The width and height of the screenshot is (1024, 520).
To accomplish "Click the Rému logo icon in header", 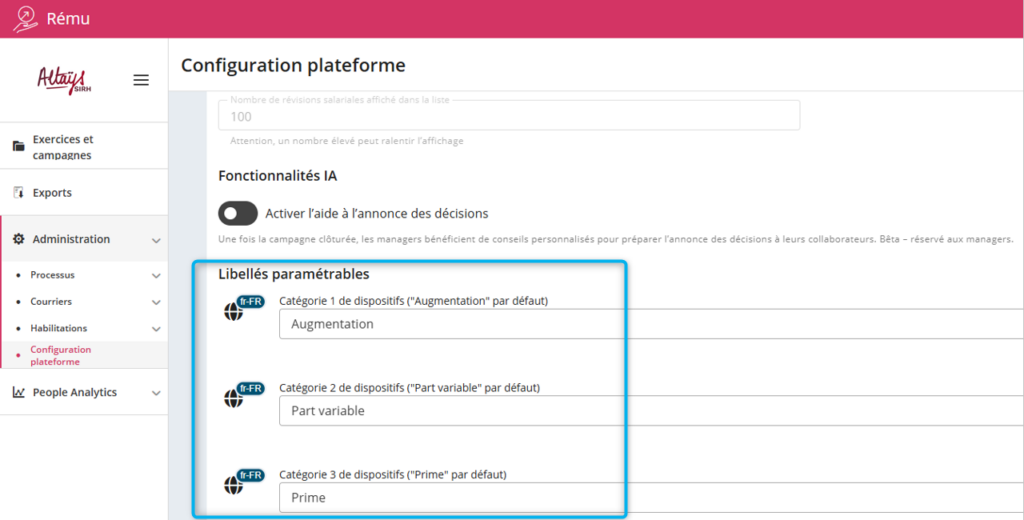I will [x=25, y=18].
